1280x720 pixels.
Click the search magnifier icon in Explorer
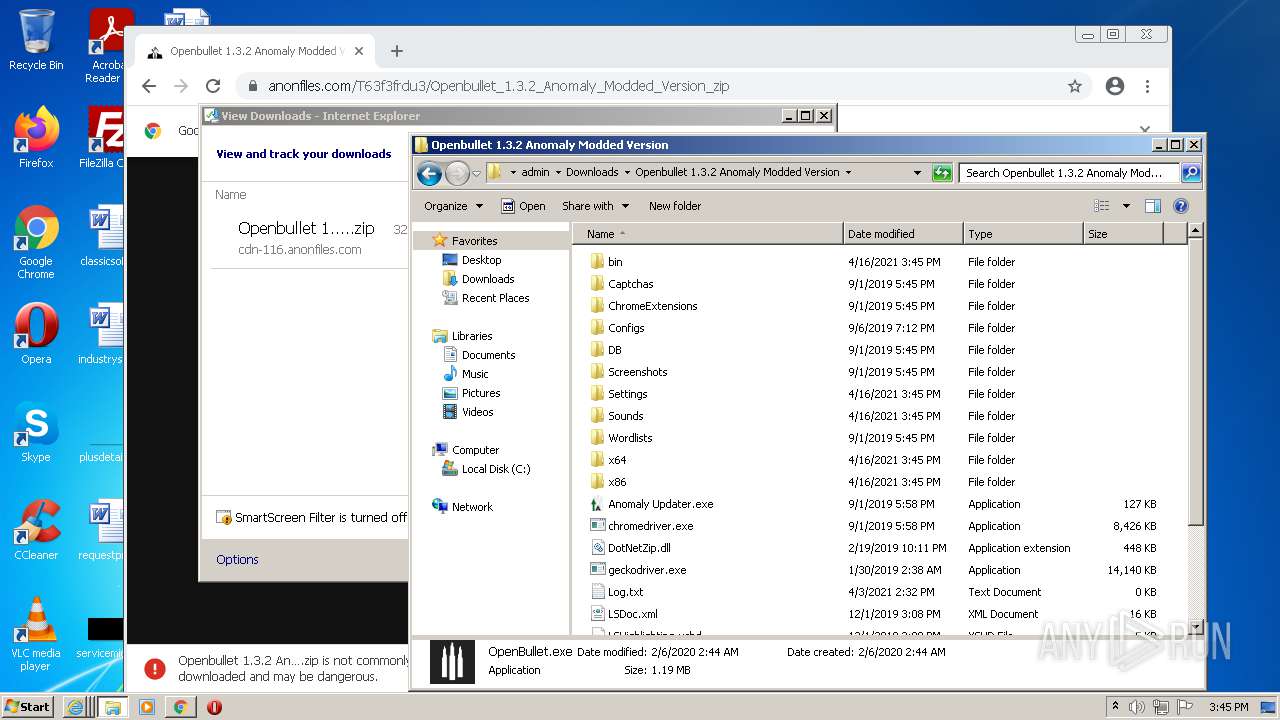pos(1190,173)
